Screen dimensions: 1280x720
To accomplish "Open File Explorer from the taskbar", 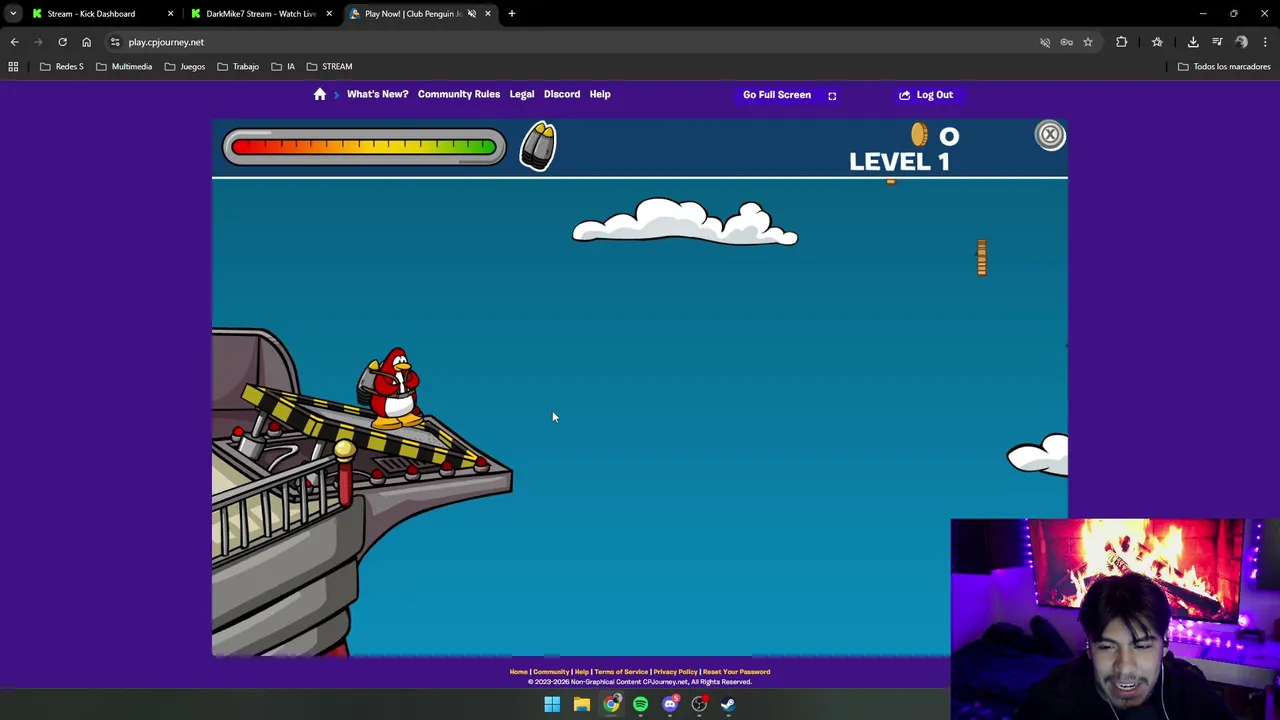I will (x=581, y=704).
